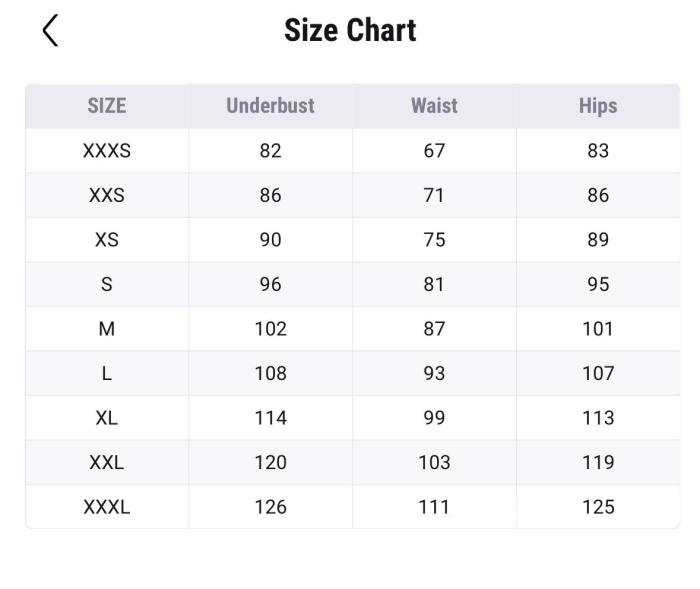Click the Waist column header
This screenshot has width=700, height=589.
[434, 106]
